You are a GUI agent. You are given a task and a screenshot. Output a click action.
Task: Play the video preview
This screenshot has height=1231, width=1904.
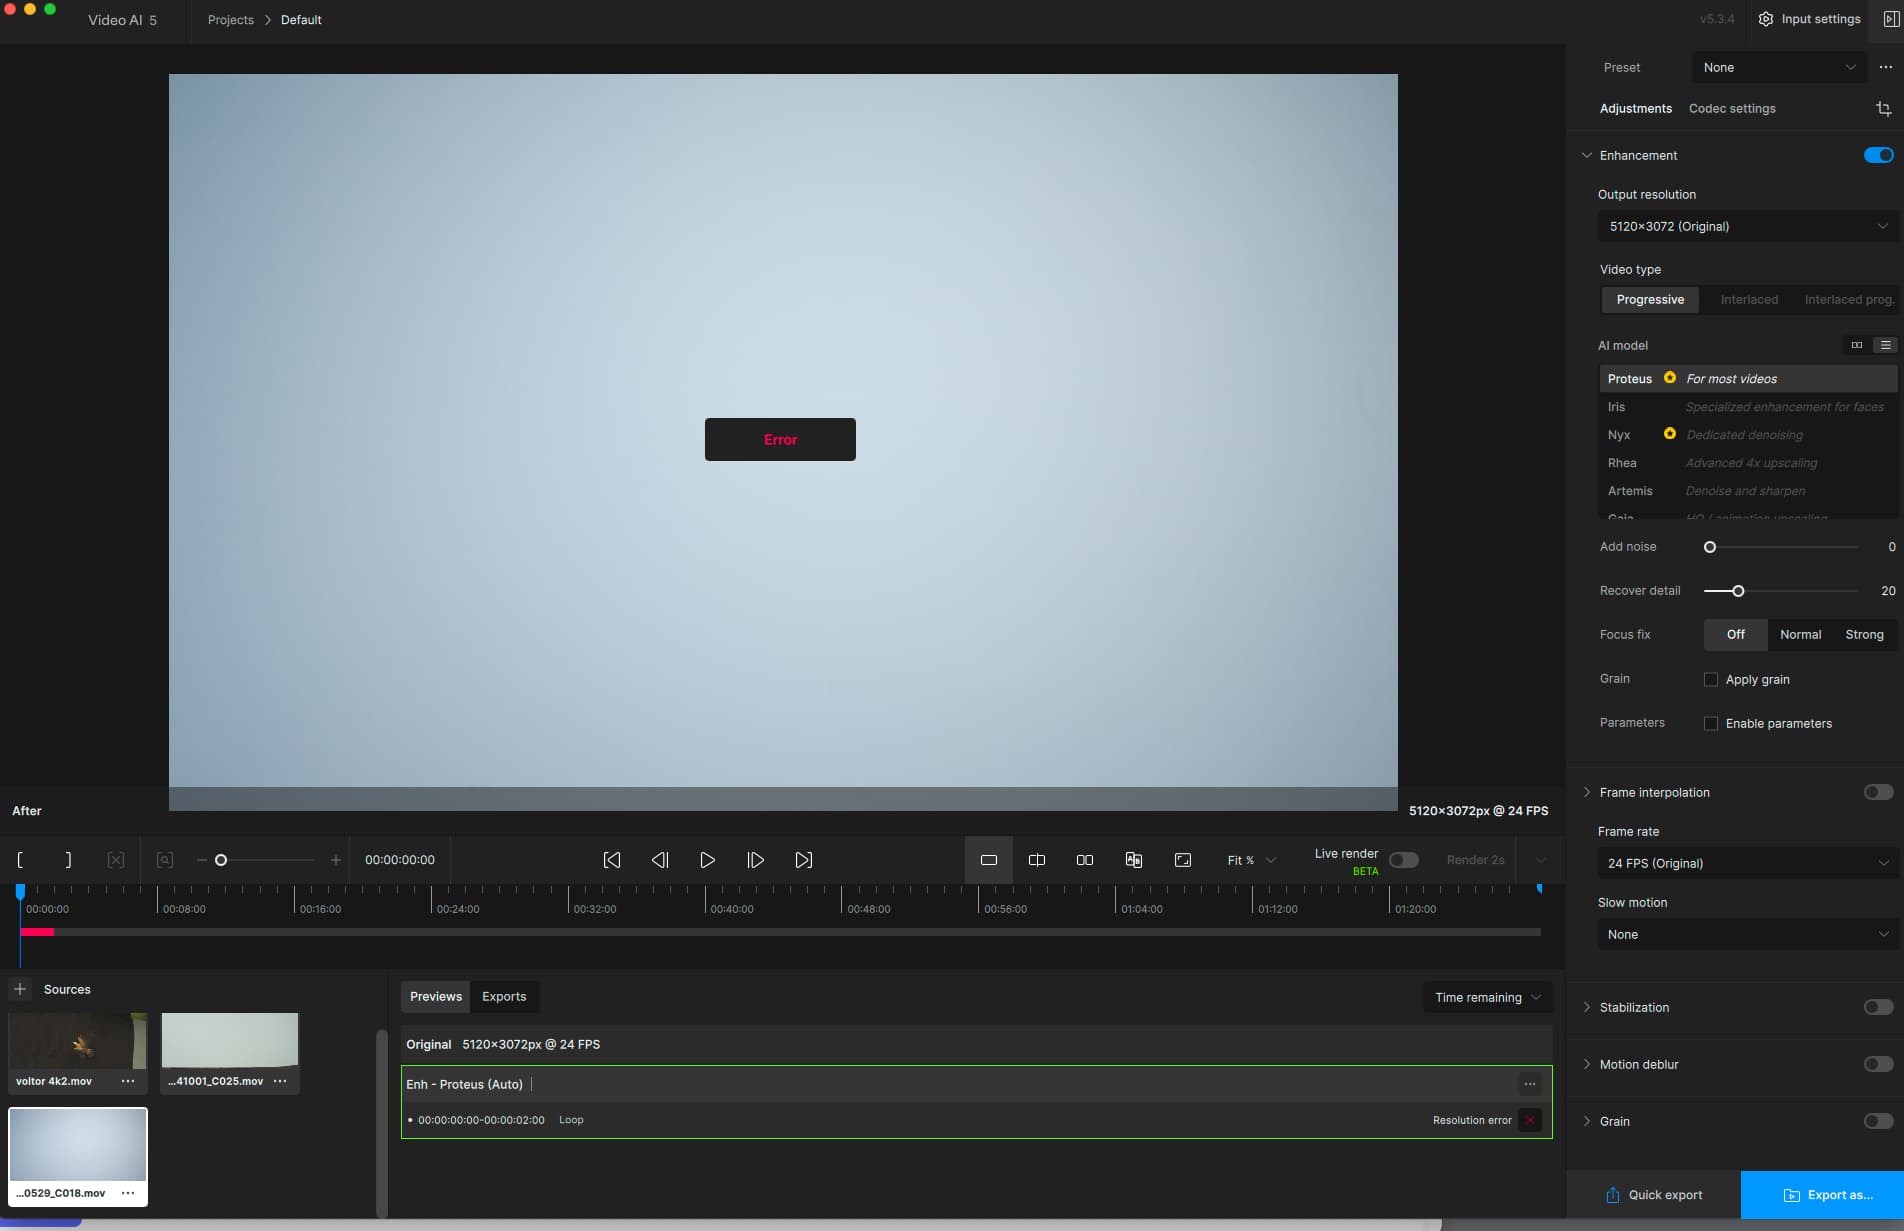pos(707,860)
